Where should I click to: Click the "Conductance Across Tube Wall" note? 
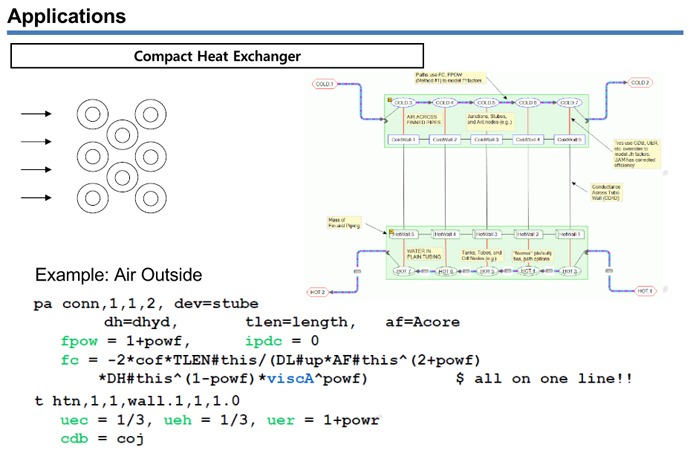(606, 192)
